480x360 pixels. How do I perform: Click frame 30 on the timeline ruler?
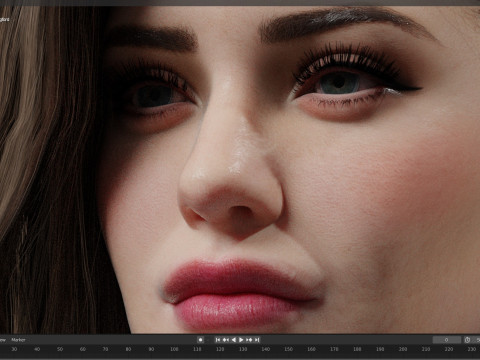pyautogui.click(x=14, y=349)
